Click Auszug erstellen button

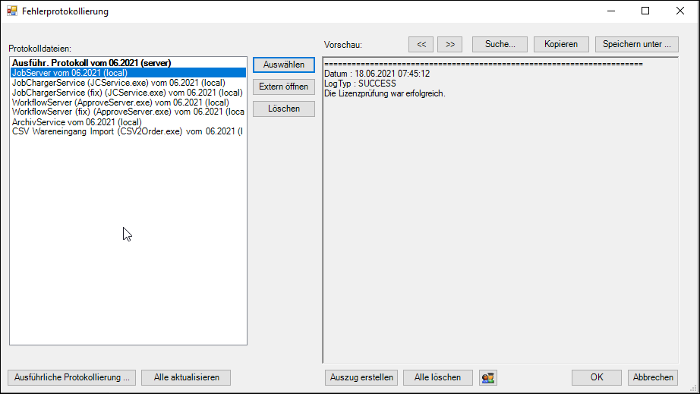(361, 377)
